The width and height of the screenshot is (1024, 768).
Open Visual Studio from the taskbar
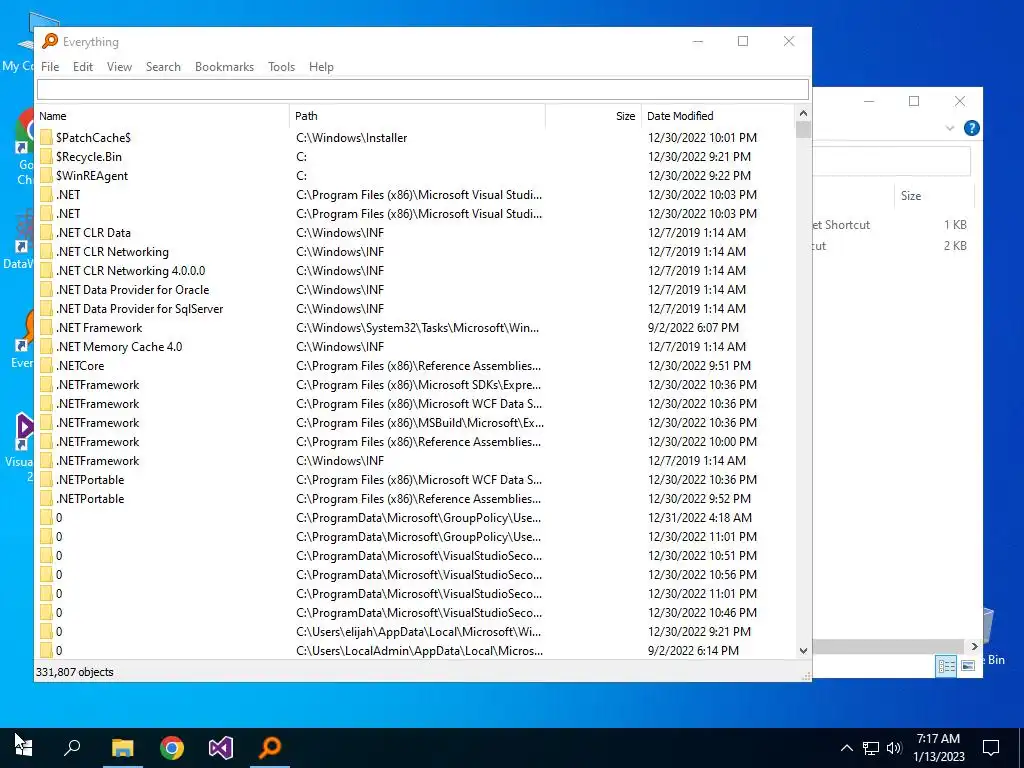(x=221, y=748)
